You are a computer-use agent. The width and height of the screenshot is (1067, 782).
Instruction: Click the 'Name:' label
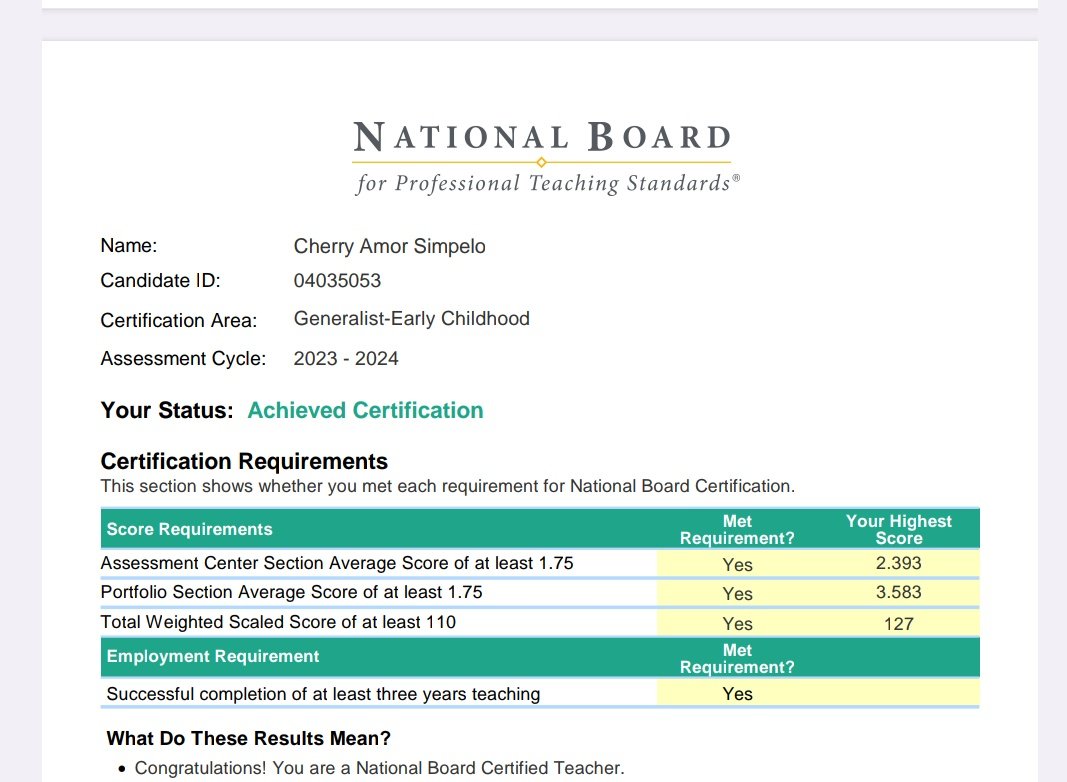pyautogui.click(x=129, y=246)
